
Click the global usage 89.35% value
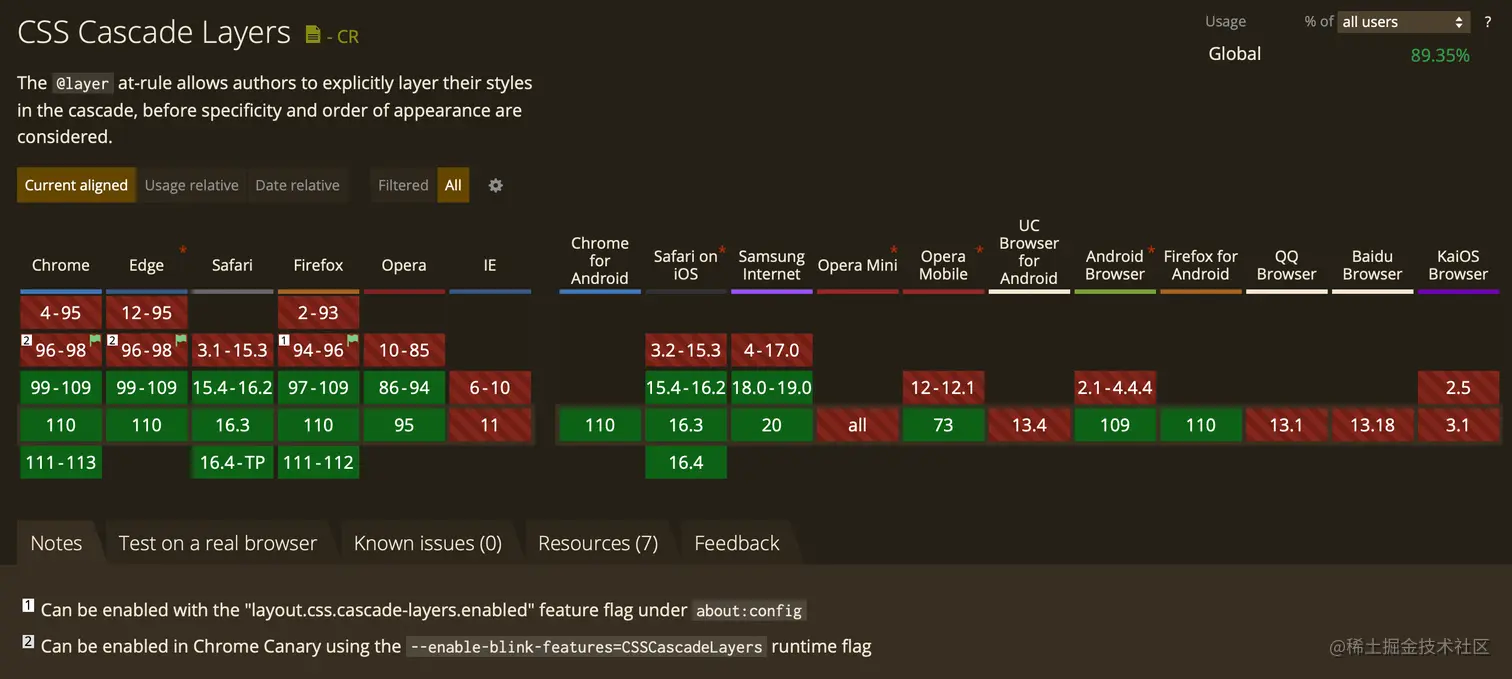point(1440,55)
